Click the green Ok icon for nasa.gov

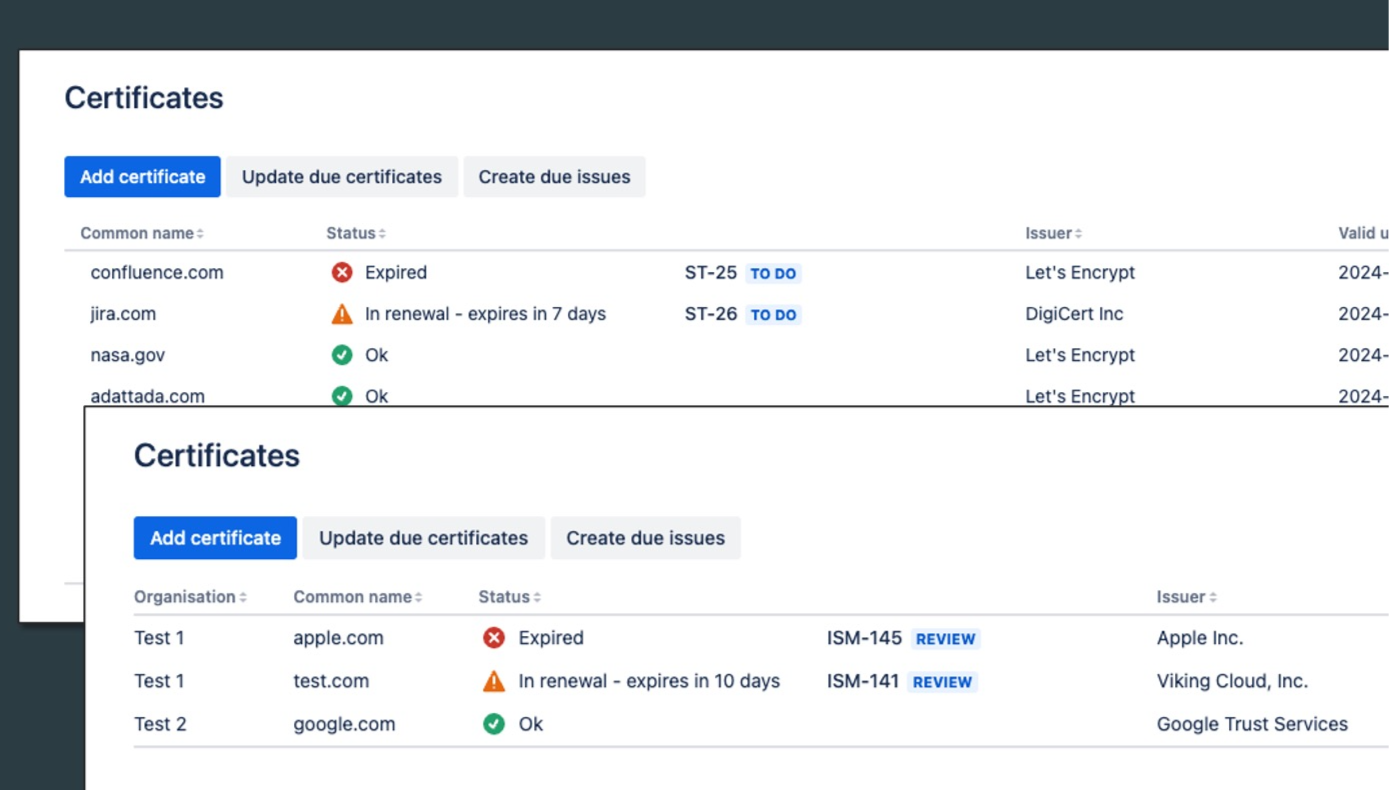pyautogui.click(x=344, y=355)
